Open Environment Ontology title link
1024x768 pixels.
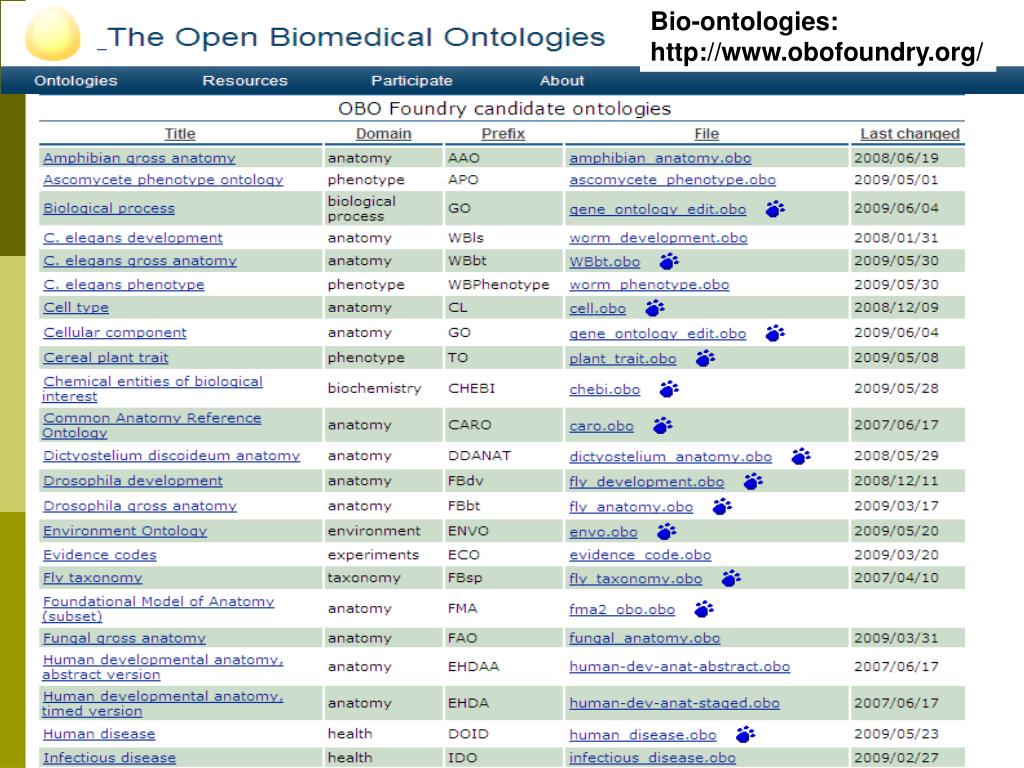click(x=125, y=531)
